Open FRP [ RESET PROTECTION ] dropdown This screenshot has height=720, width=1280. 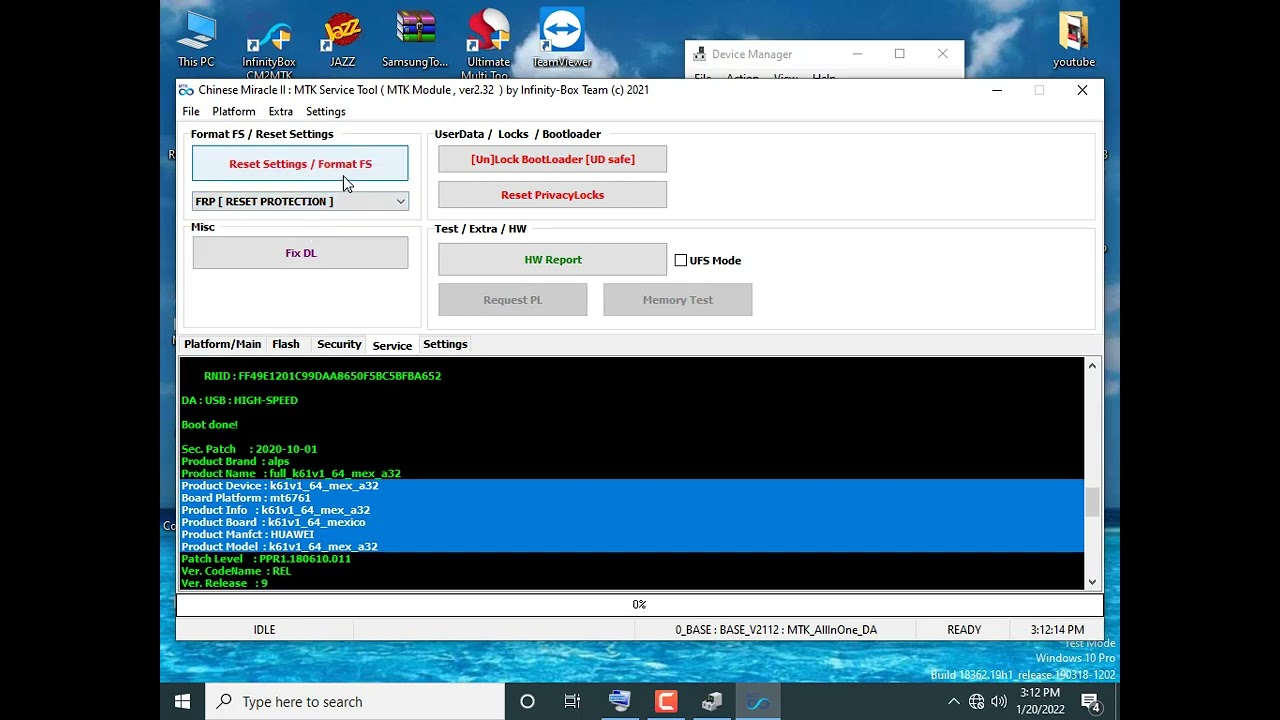click(x=300, y=201)
